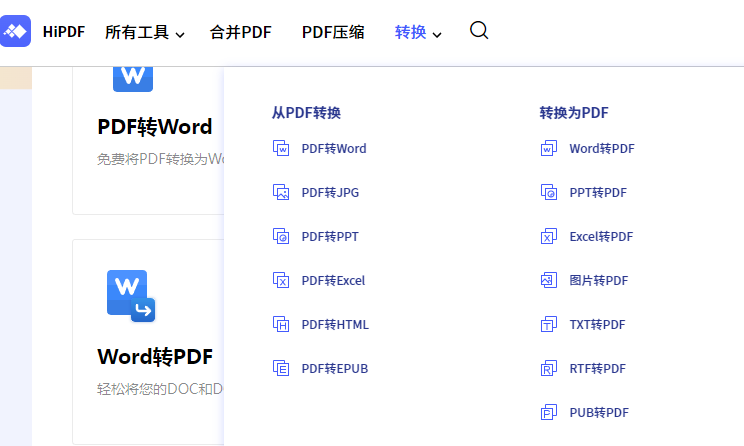744x446 pixels.
Task: Choose the Excel转PDF option
Action: 602,237
